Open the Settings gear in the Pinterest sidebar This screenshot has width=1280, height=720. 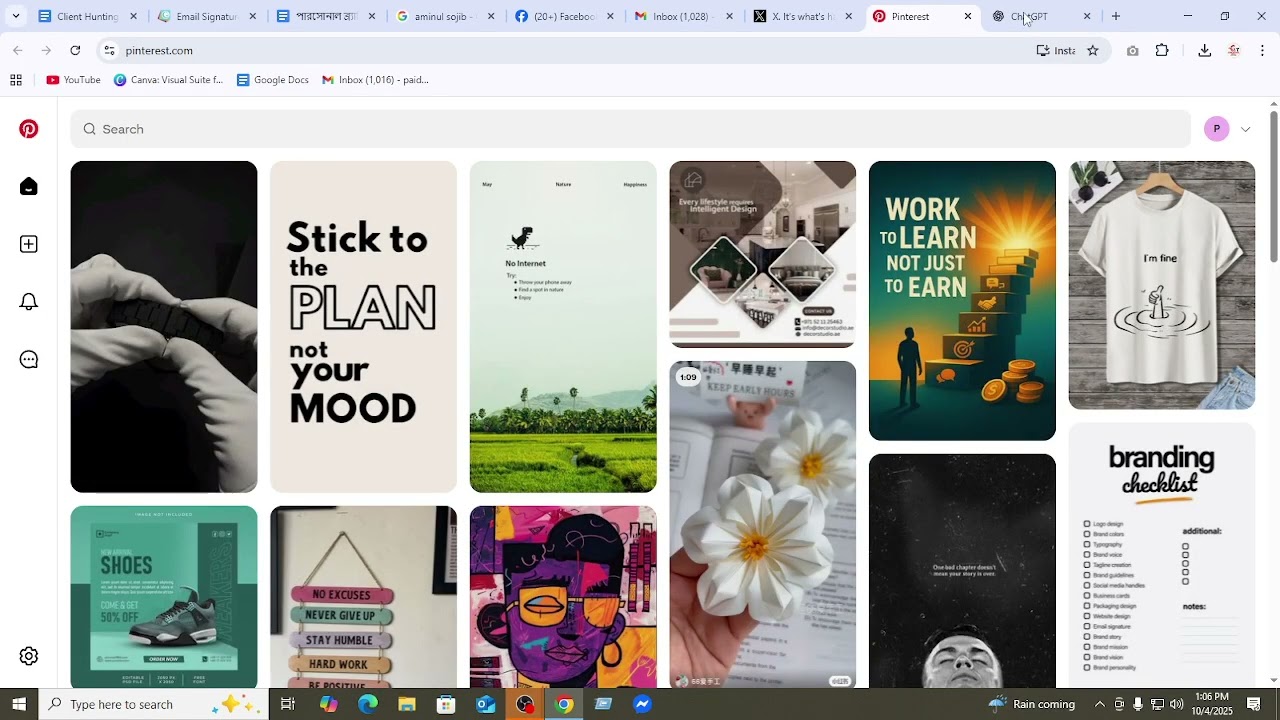(x=29, y=656)
